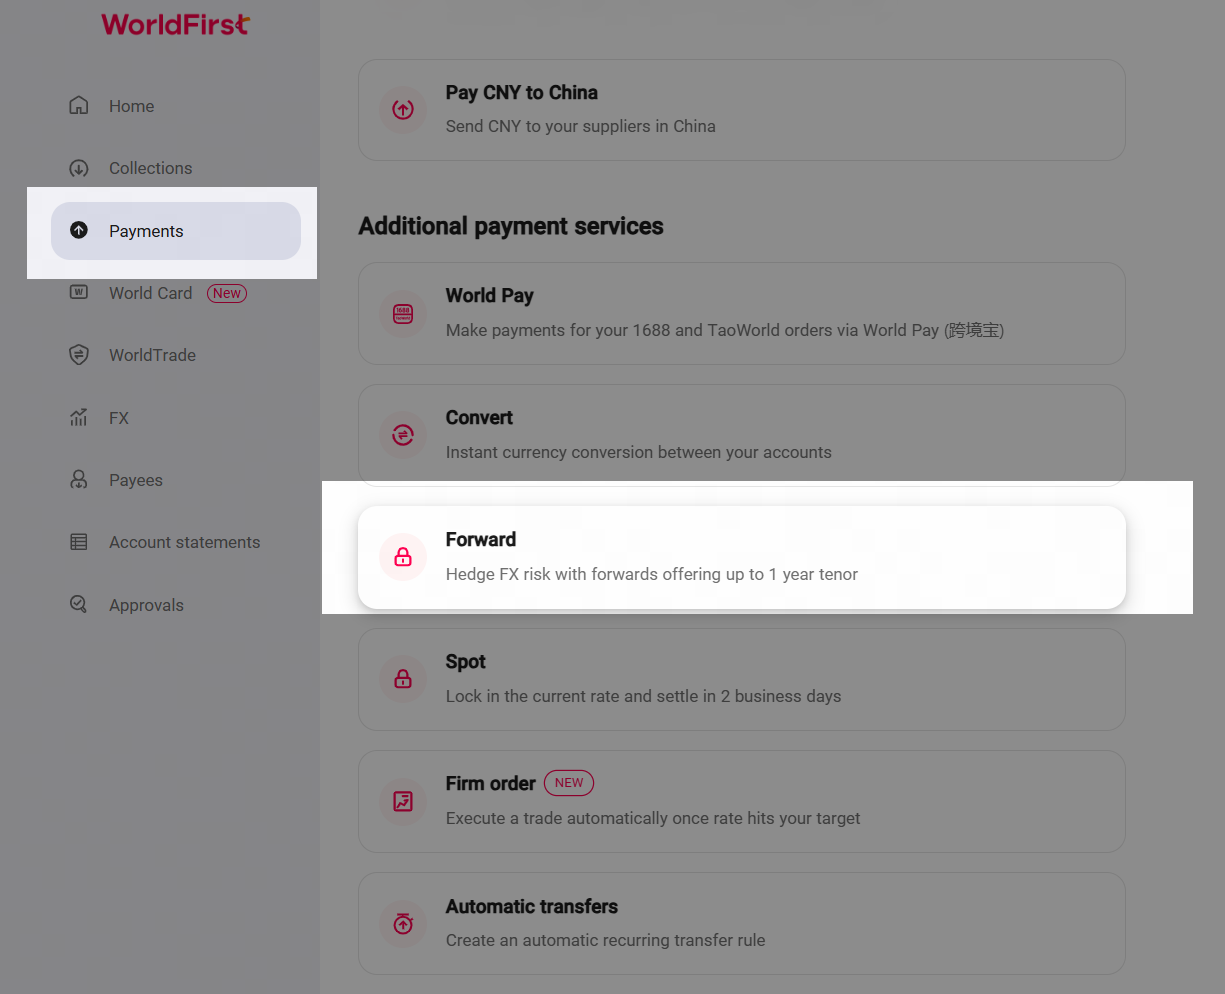This screenshot has width=1225, height=994.
Task: Select the Pay CNY to China card
Action: 741,110
